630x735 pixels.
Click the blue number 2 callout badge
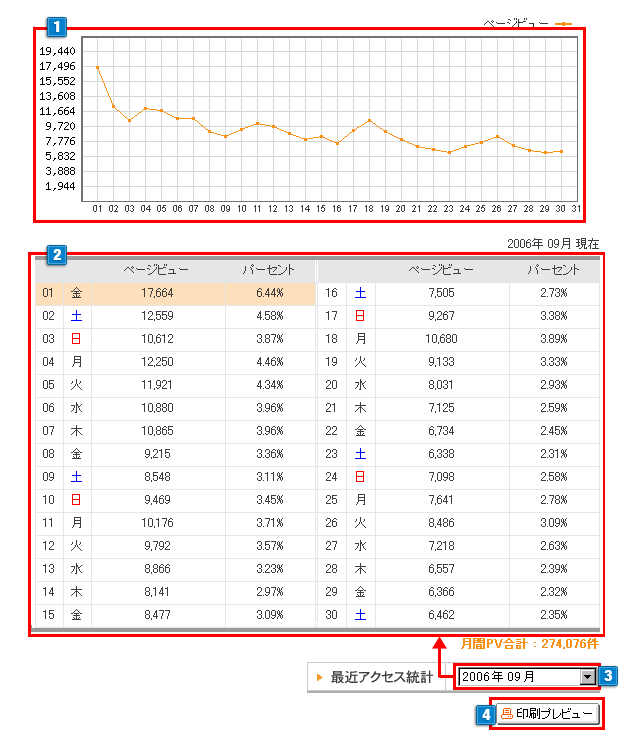click(x=57, y=254)
